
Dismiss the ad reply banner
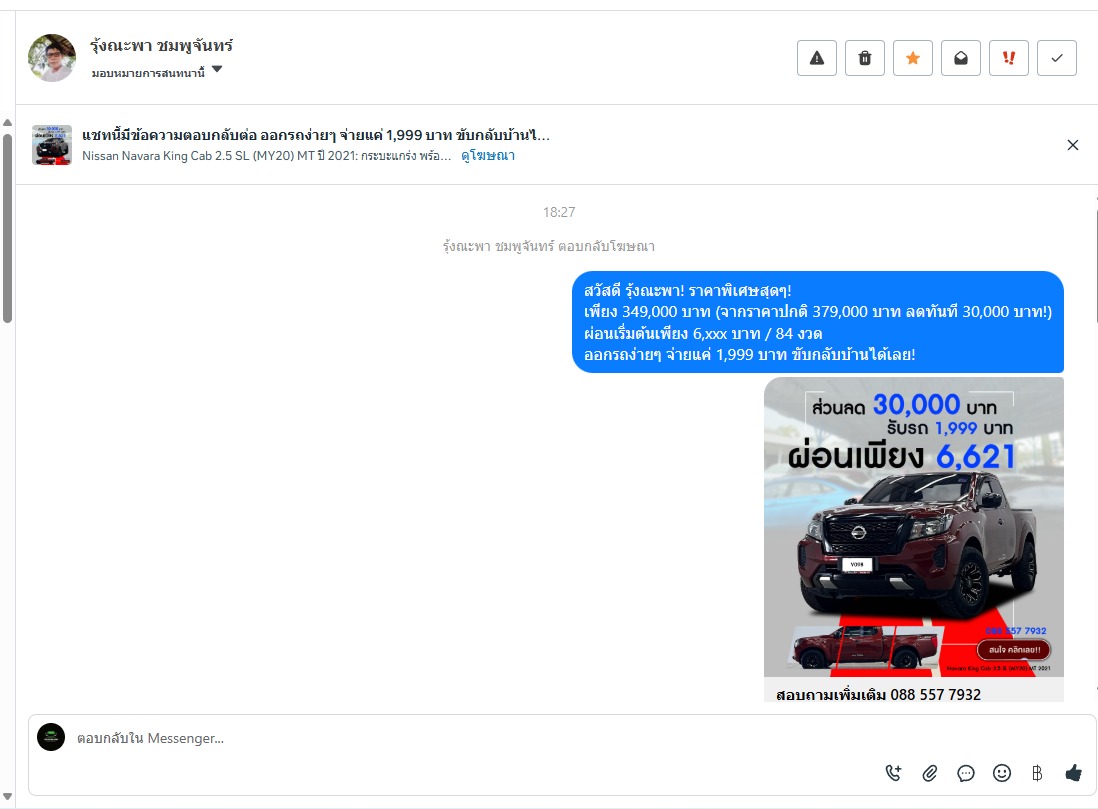(1072, 145)
